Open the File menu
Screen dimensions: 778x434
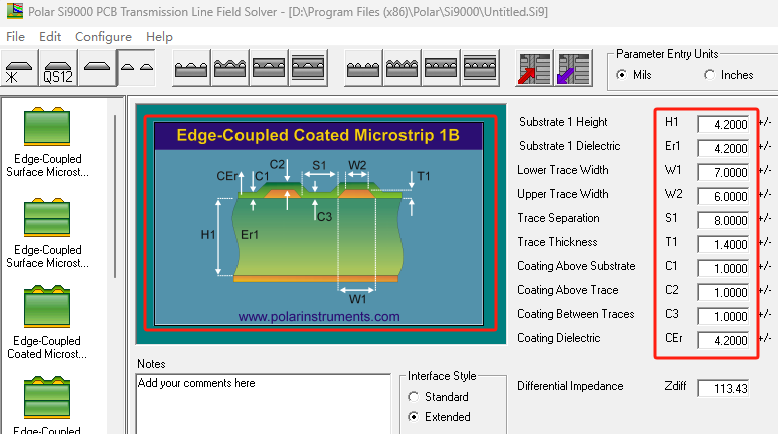(16, 36)
